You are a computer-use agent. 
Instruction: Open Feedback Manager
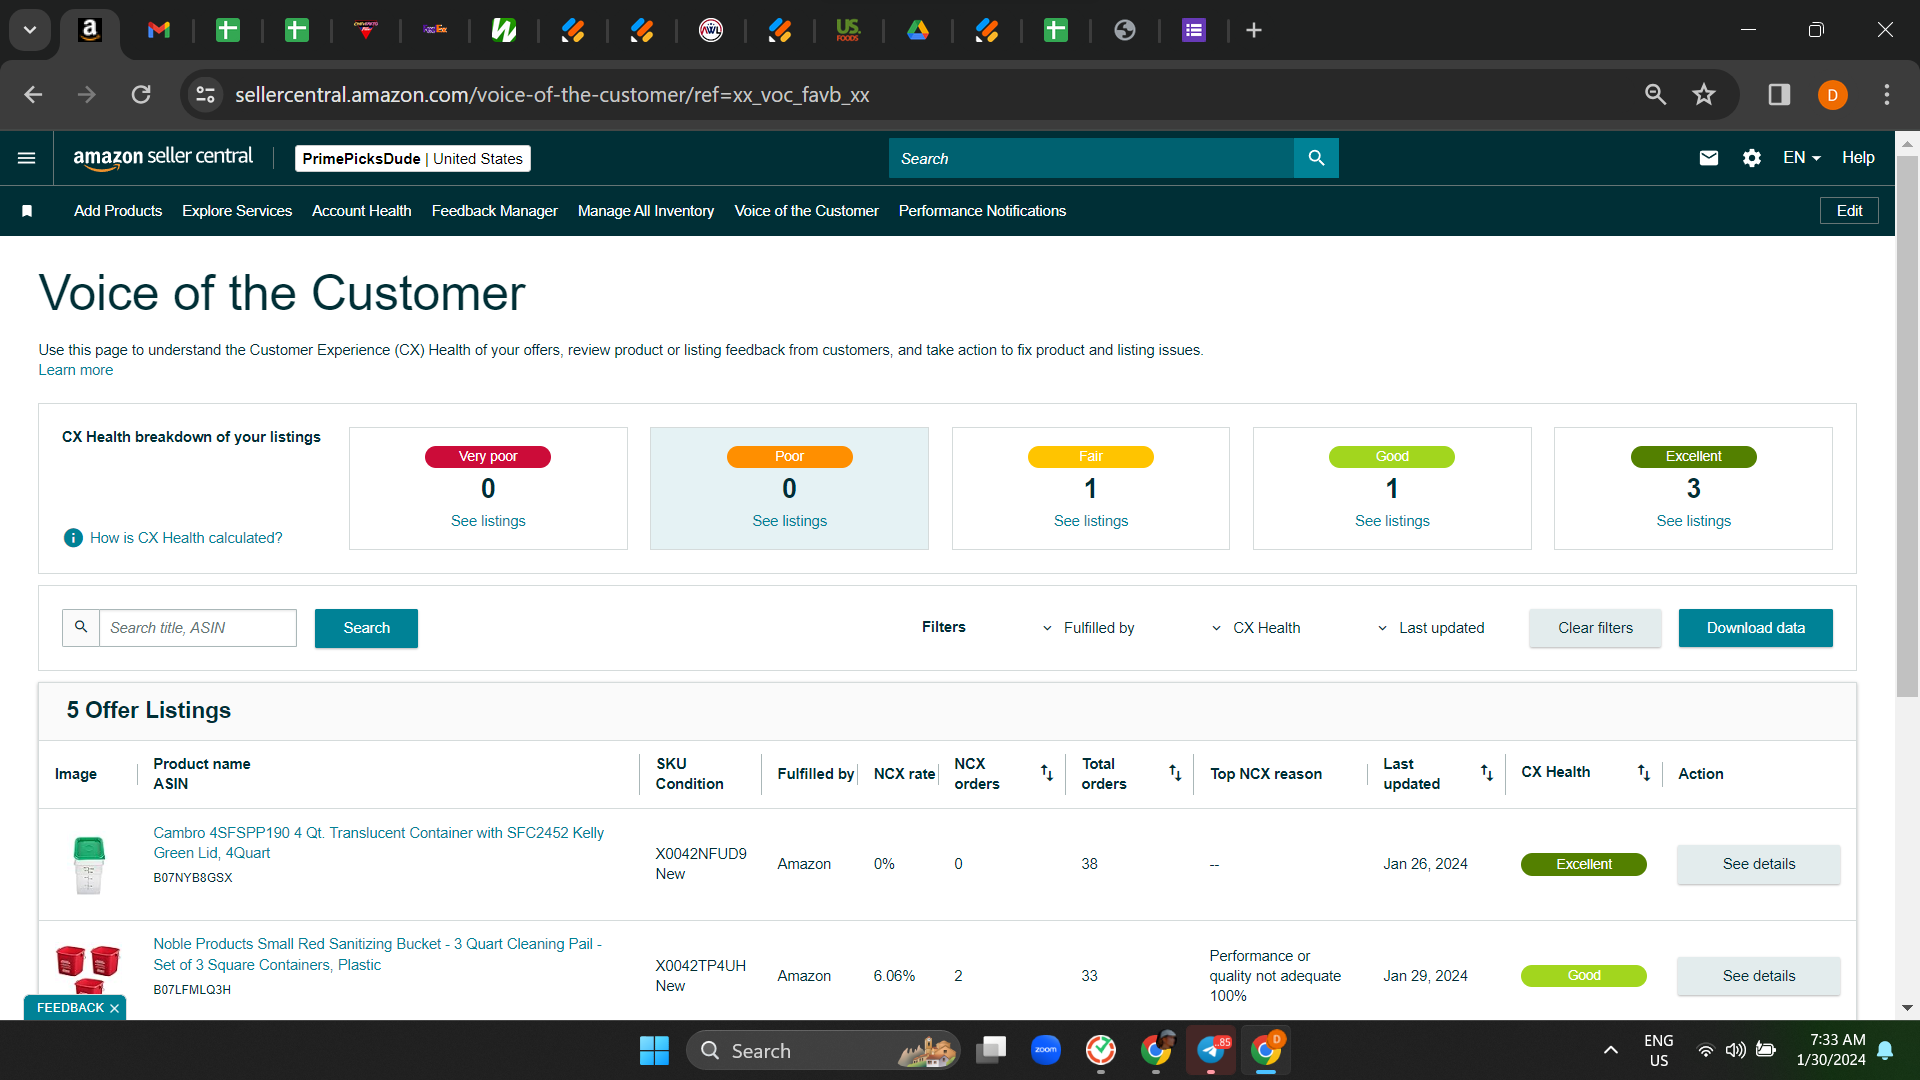coord(495,211)
